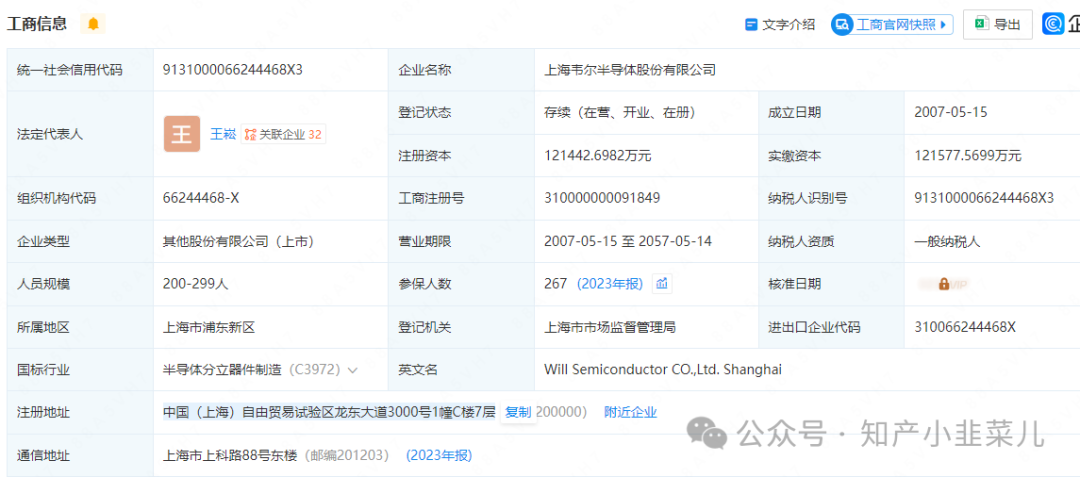Select 上海市市场监督管理局 registration authority
This screenshot has height=477, width=1080.
(610, 327)
